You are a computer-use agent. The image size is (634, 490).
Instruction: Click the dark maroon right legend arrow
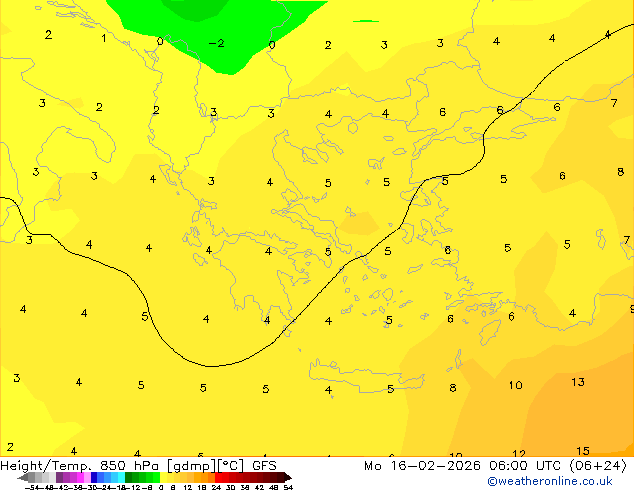288,478
